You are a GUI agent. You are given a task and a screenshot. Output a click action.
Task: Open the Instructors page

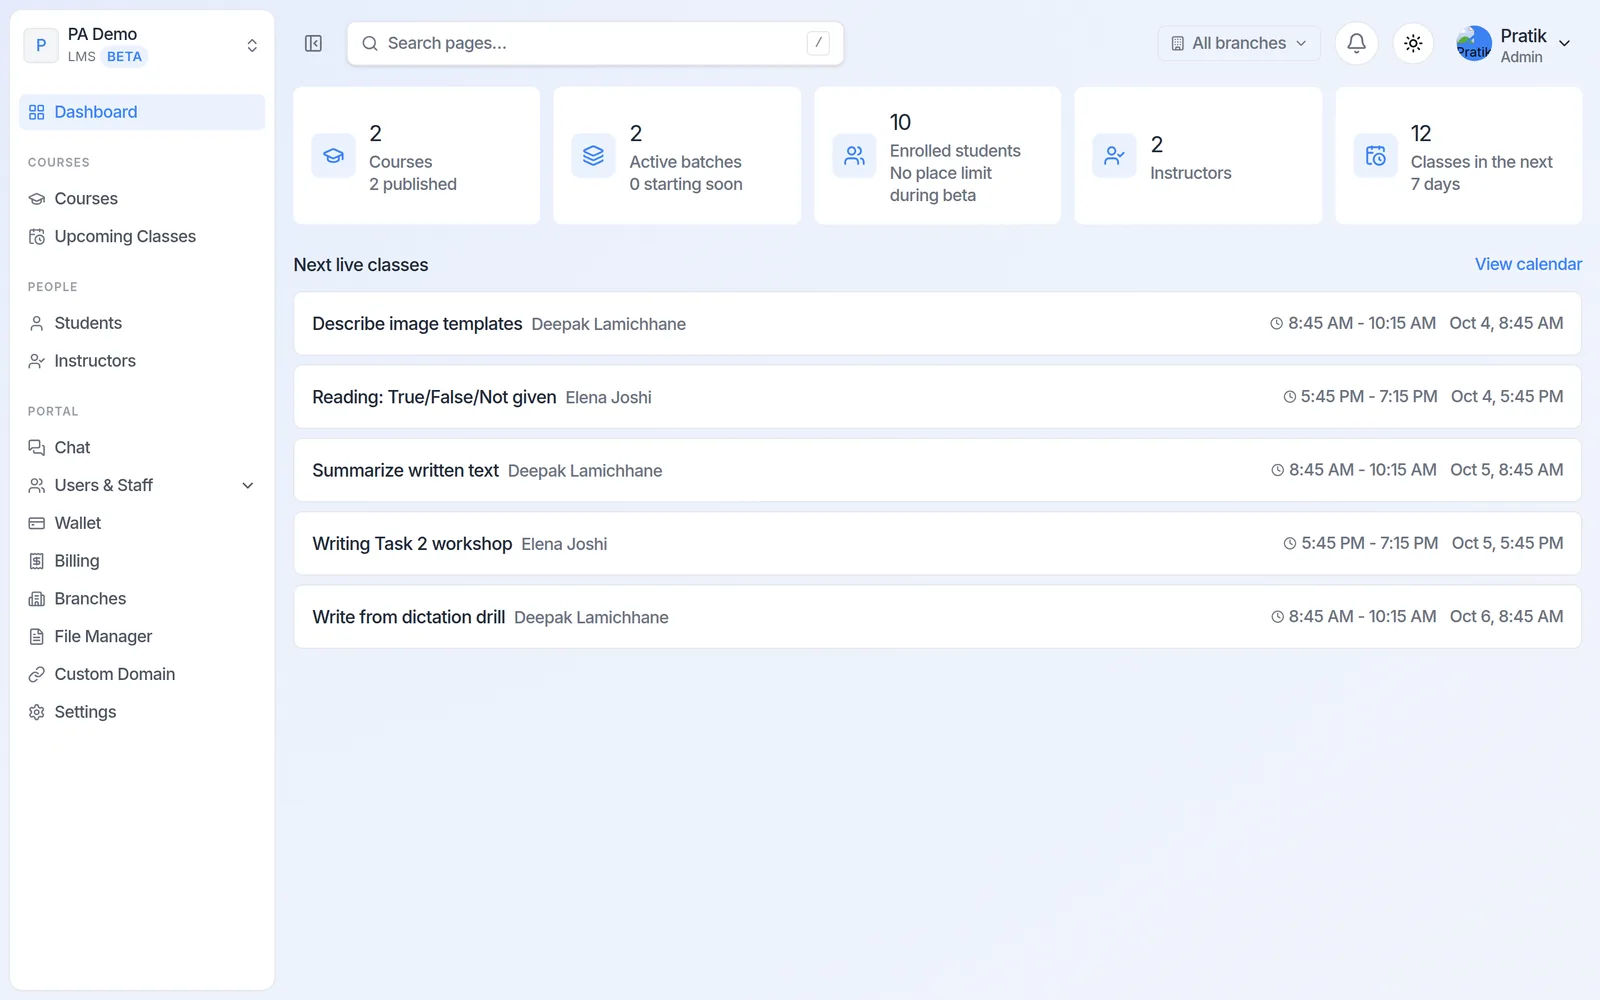click(142, 361)
